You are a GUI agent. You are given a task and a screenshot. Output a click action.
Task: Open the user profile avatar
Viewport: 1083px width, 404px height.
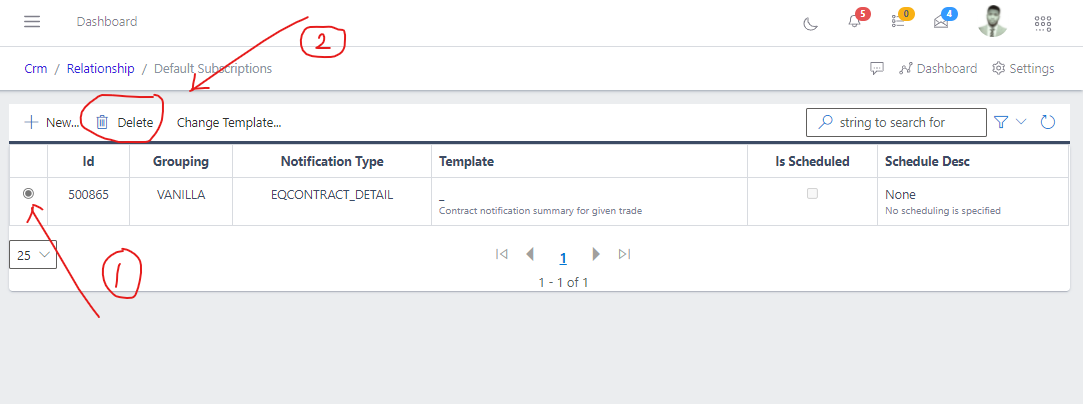[993, 21]
